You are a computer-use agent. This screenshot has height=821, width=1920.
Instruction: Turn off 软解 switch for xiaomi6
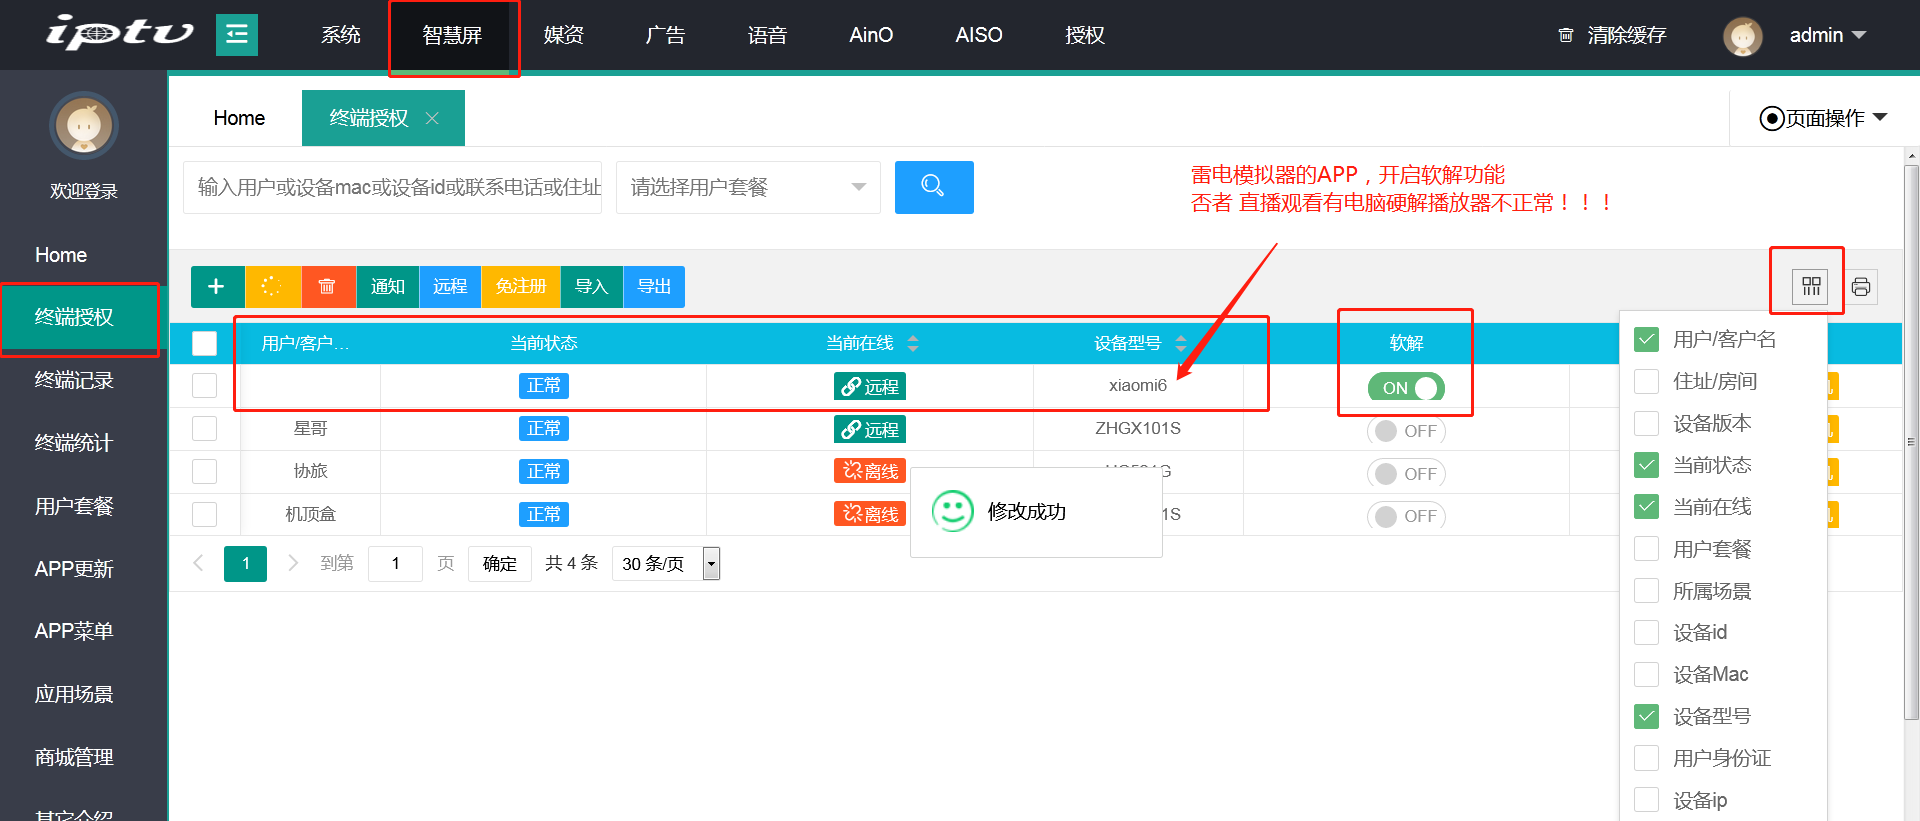click(1406, 388)
